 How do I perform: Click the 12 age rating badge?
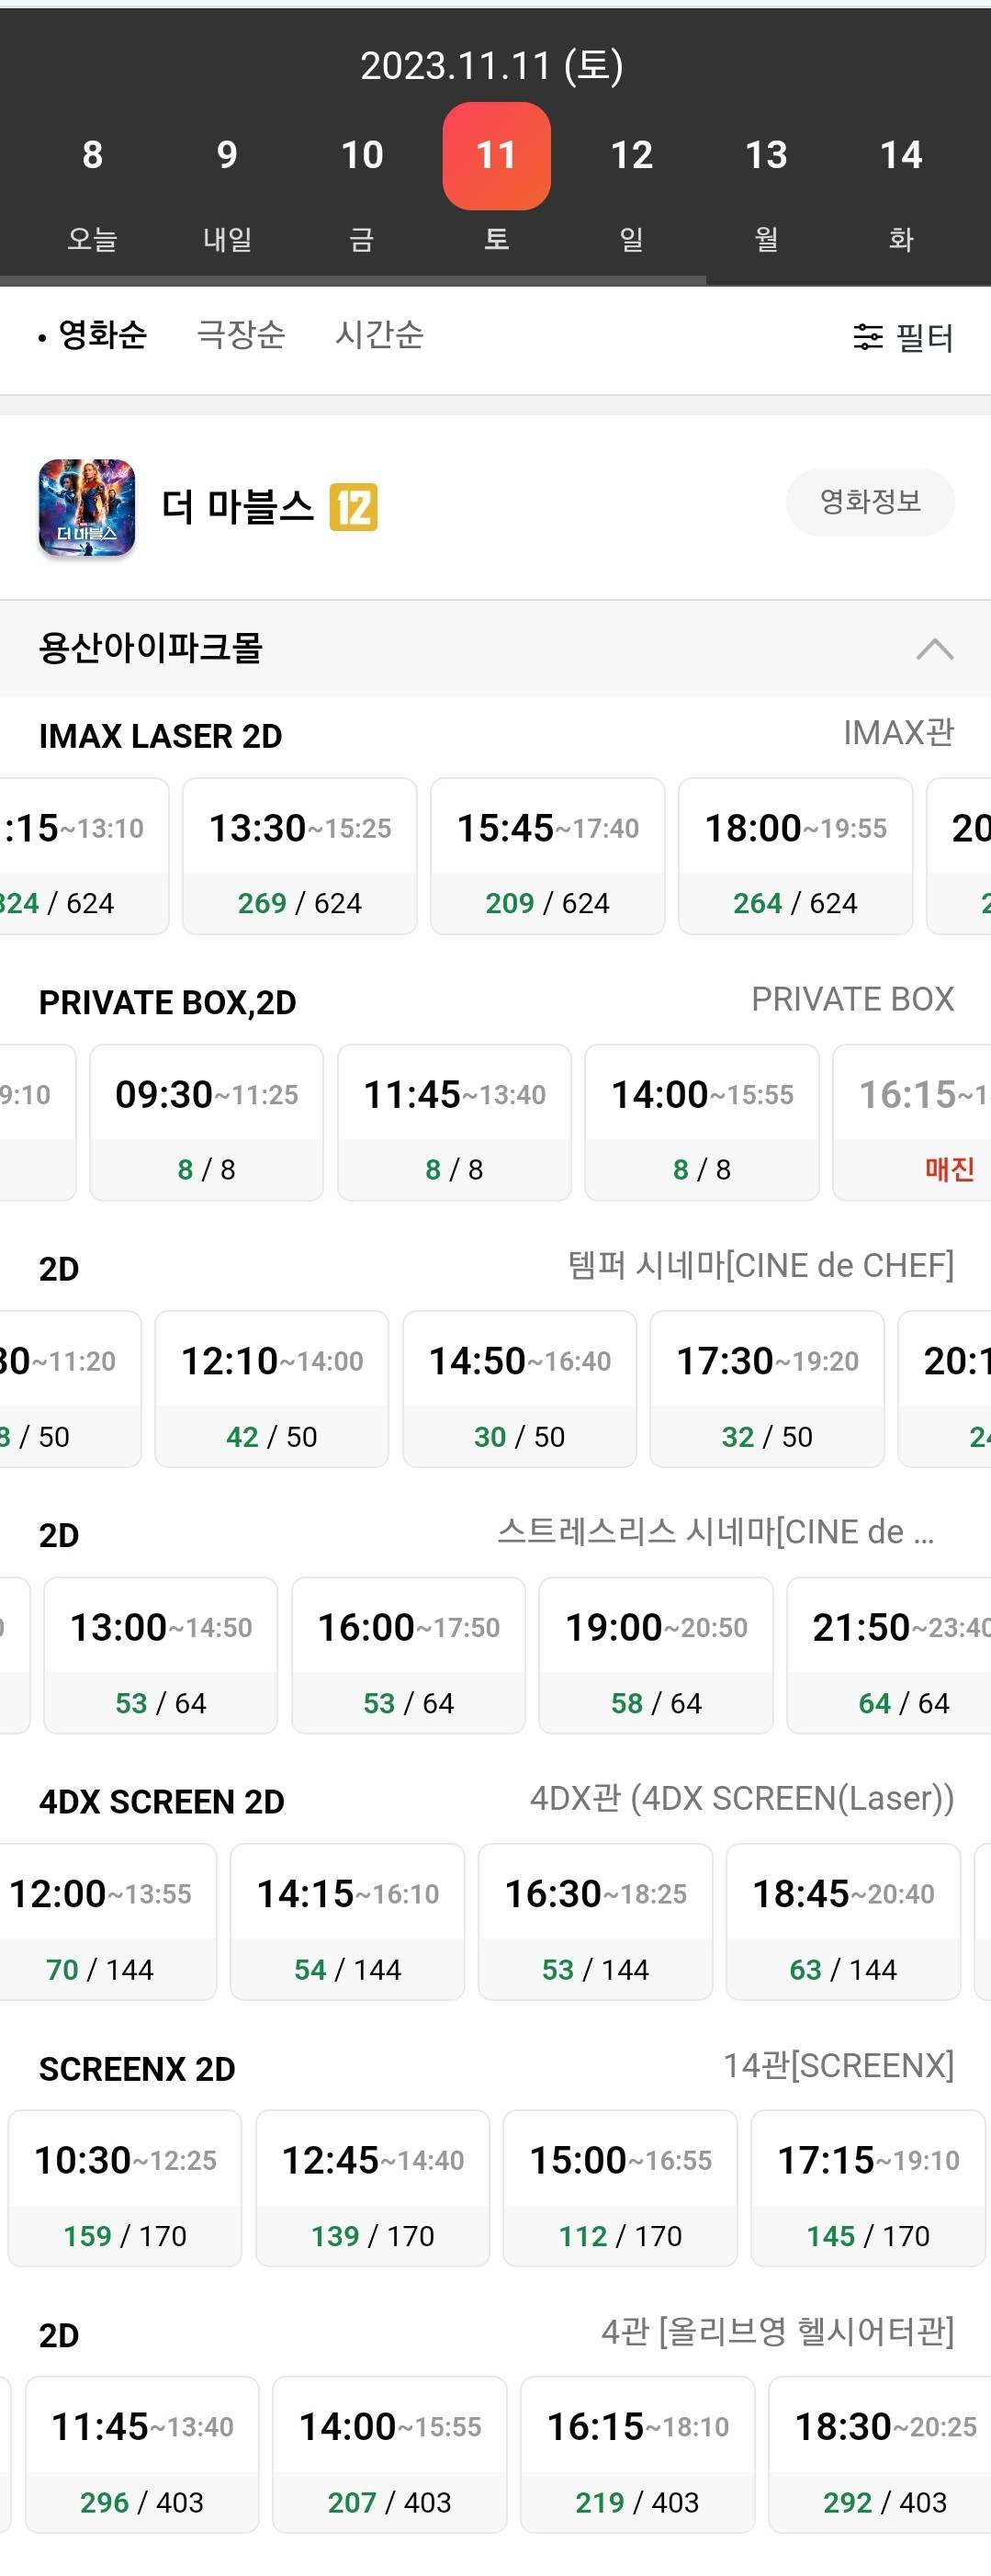click(354, 507)
